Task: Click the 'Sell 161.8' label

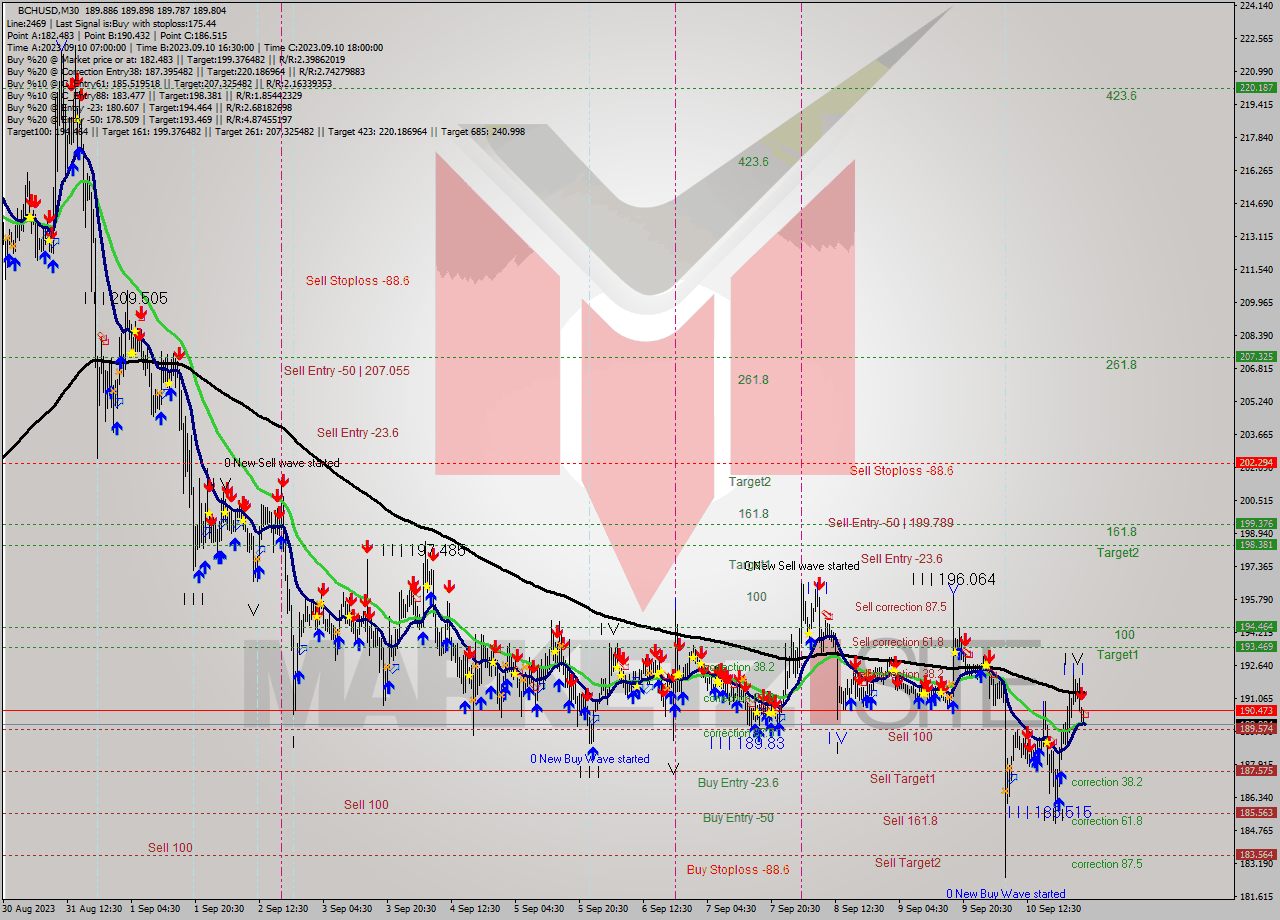Action: pos(910,820)
